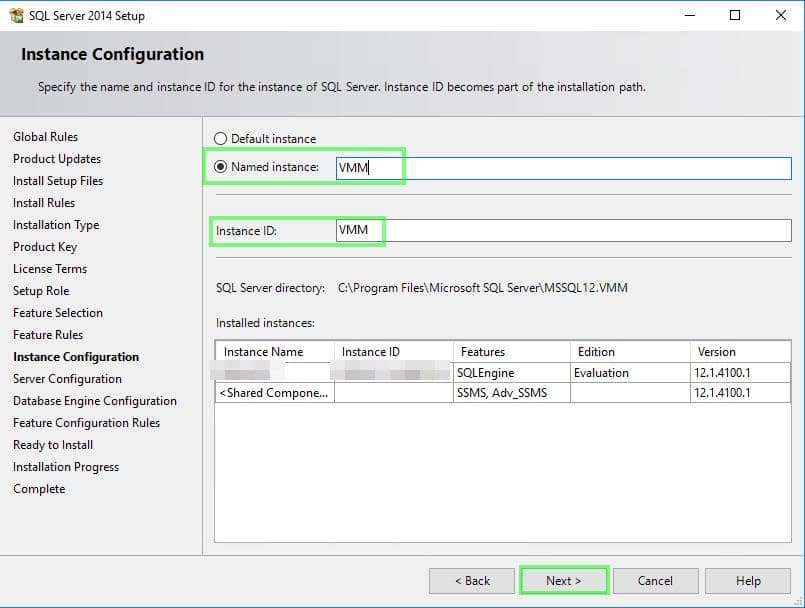
Task: Click the Named instance text field
Action: pos(563,168)
